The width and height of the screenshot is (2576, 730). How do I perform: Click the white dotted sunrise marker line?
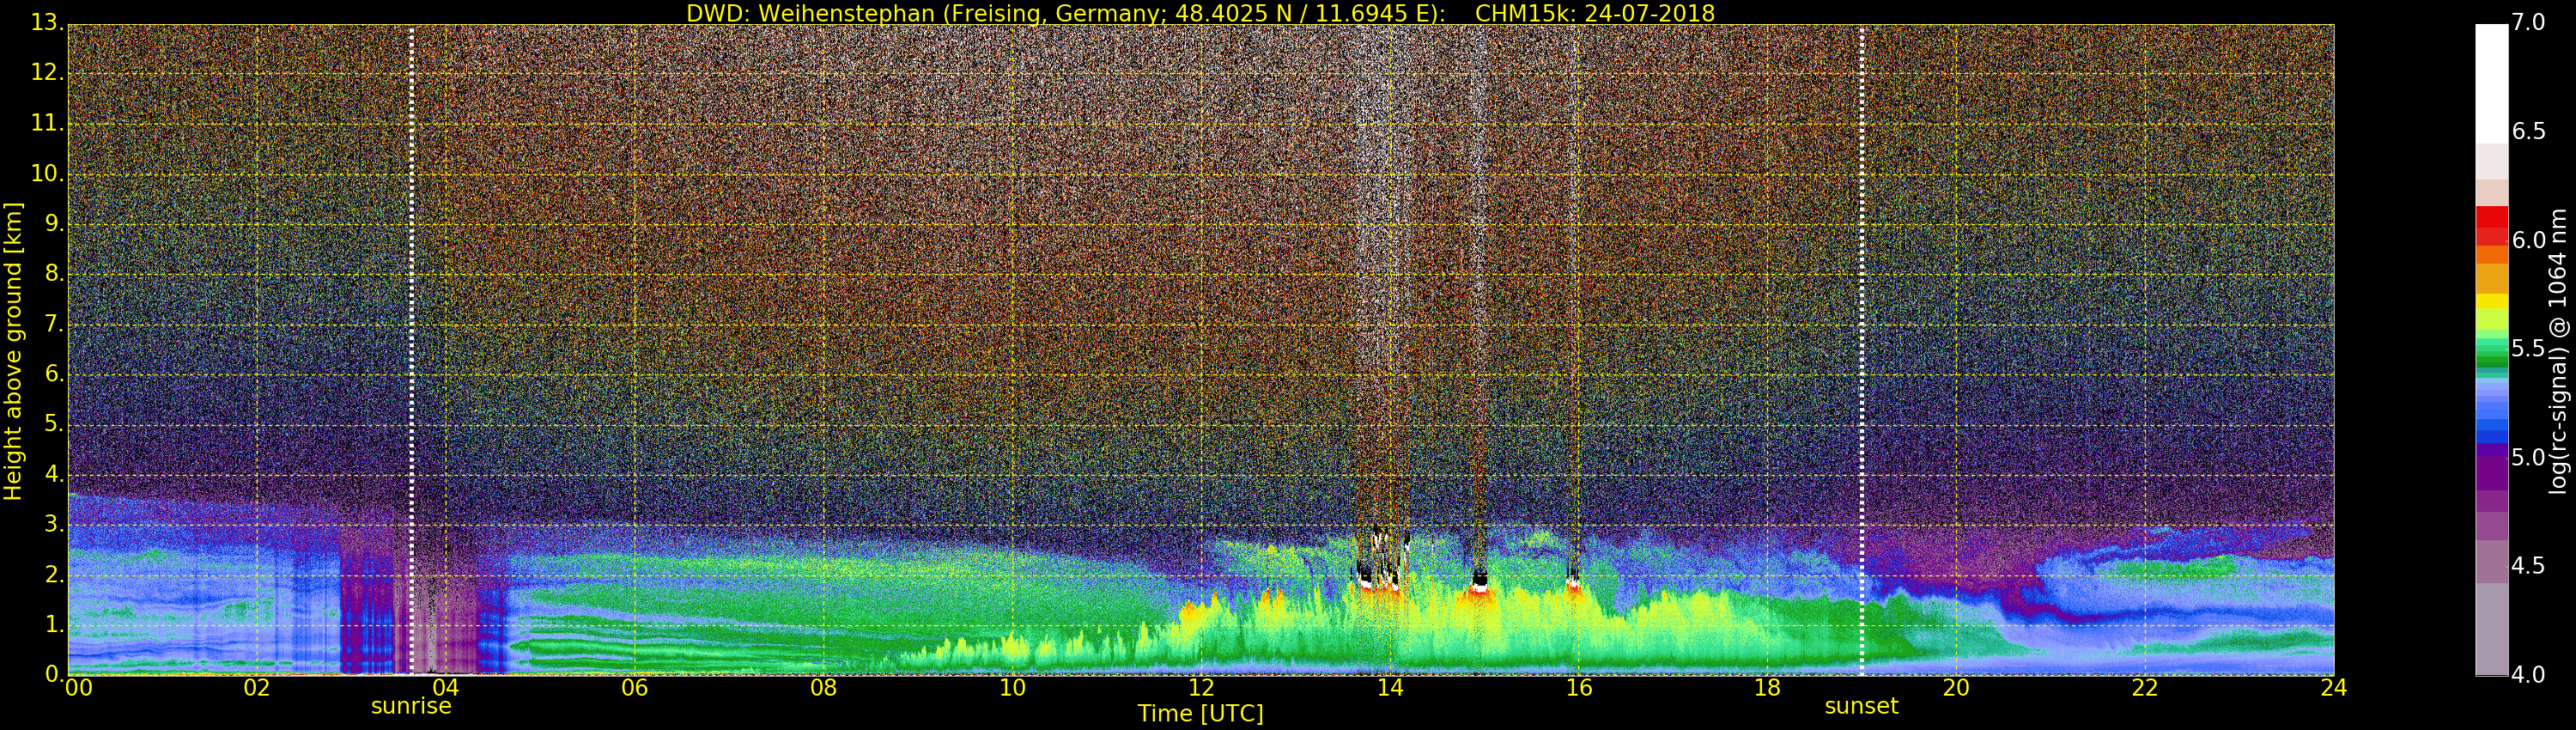click(411, 350)
